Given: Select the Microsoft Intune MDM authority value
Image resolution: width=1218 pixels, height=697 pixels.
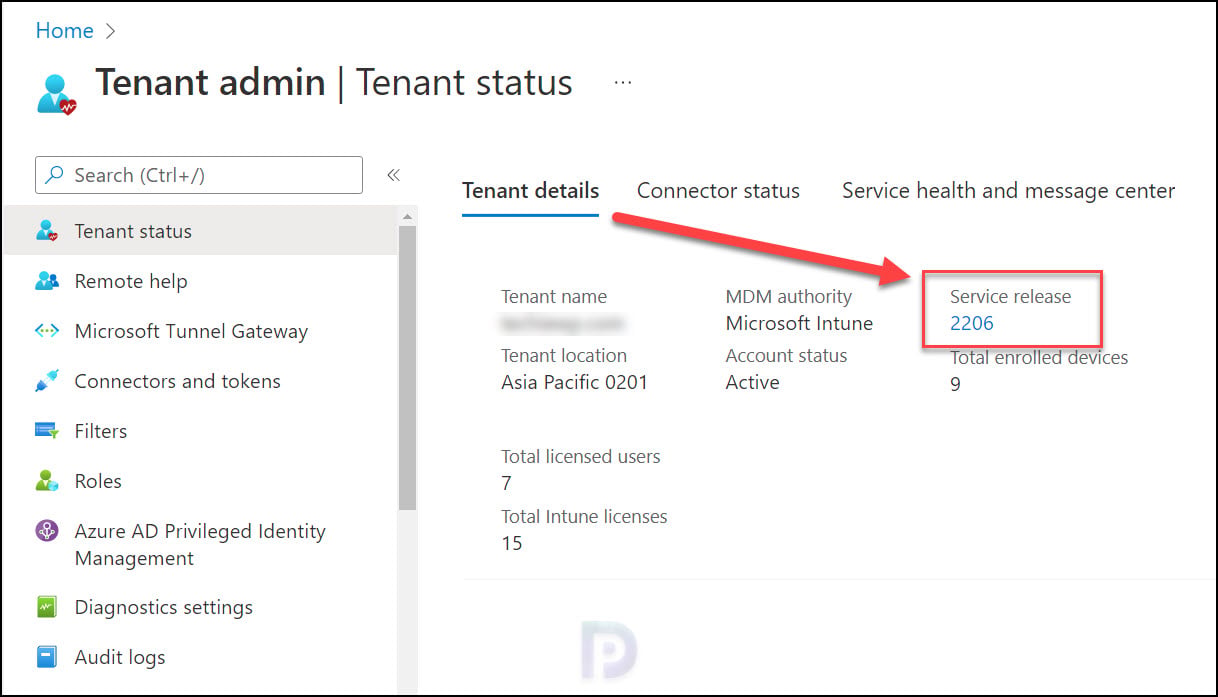Looking at the screenshot, I should click(799, 323).
